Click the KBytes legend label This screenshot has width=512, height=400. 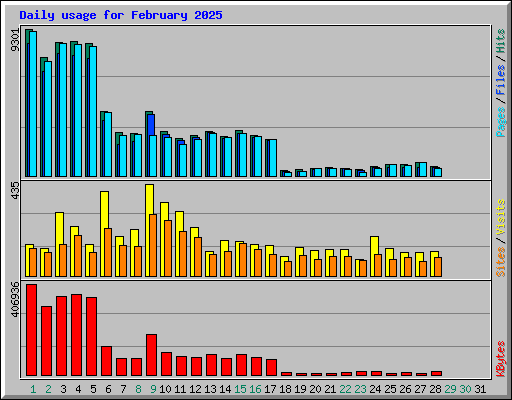pos(501,359)
